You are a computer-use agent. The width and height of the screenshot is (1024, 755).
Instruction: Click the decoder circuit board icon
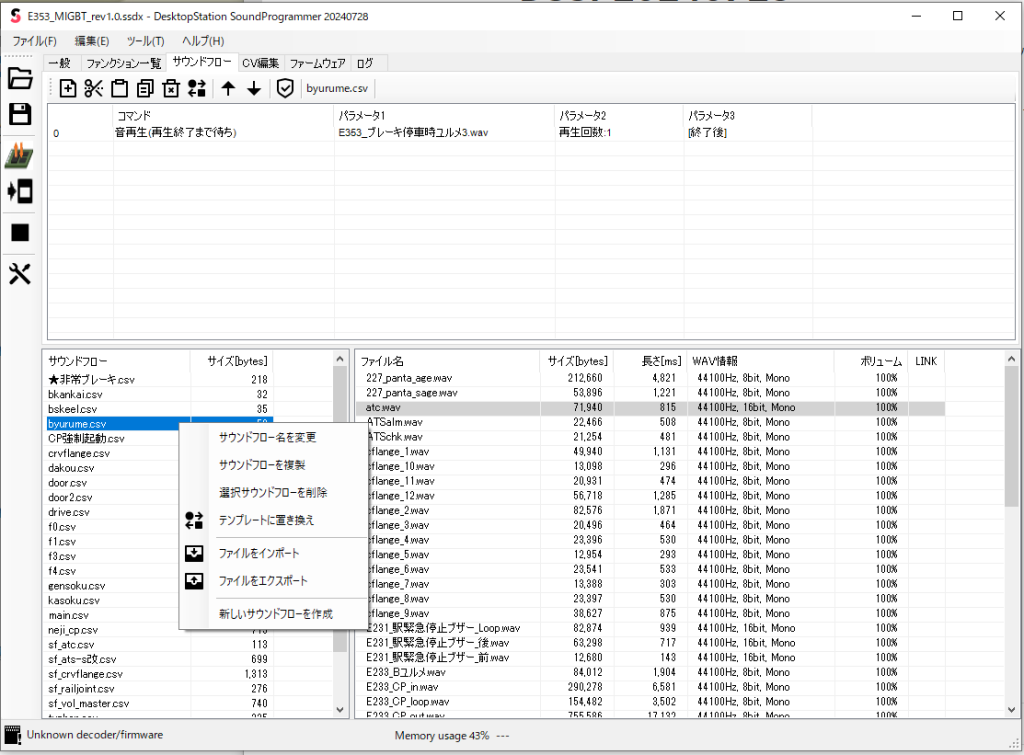click(20, 156)
